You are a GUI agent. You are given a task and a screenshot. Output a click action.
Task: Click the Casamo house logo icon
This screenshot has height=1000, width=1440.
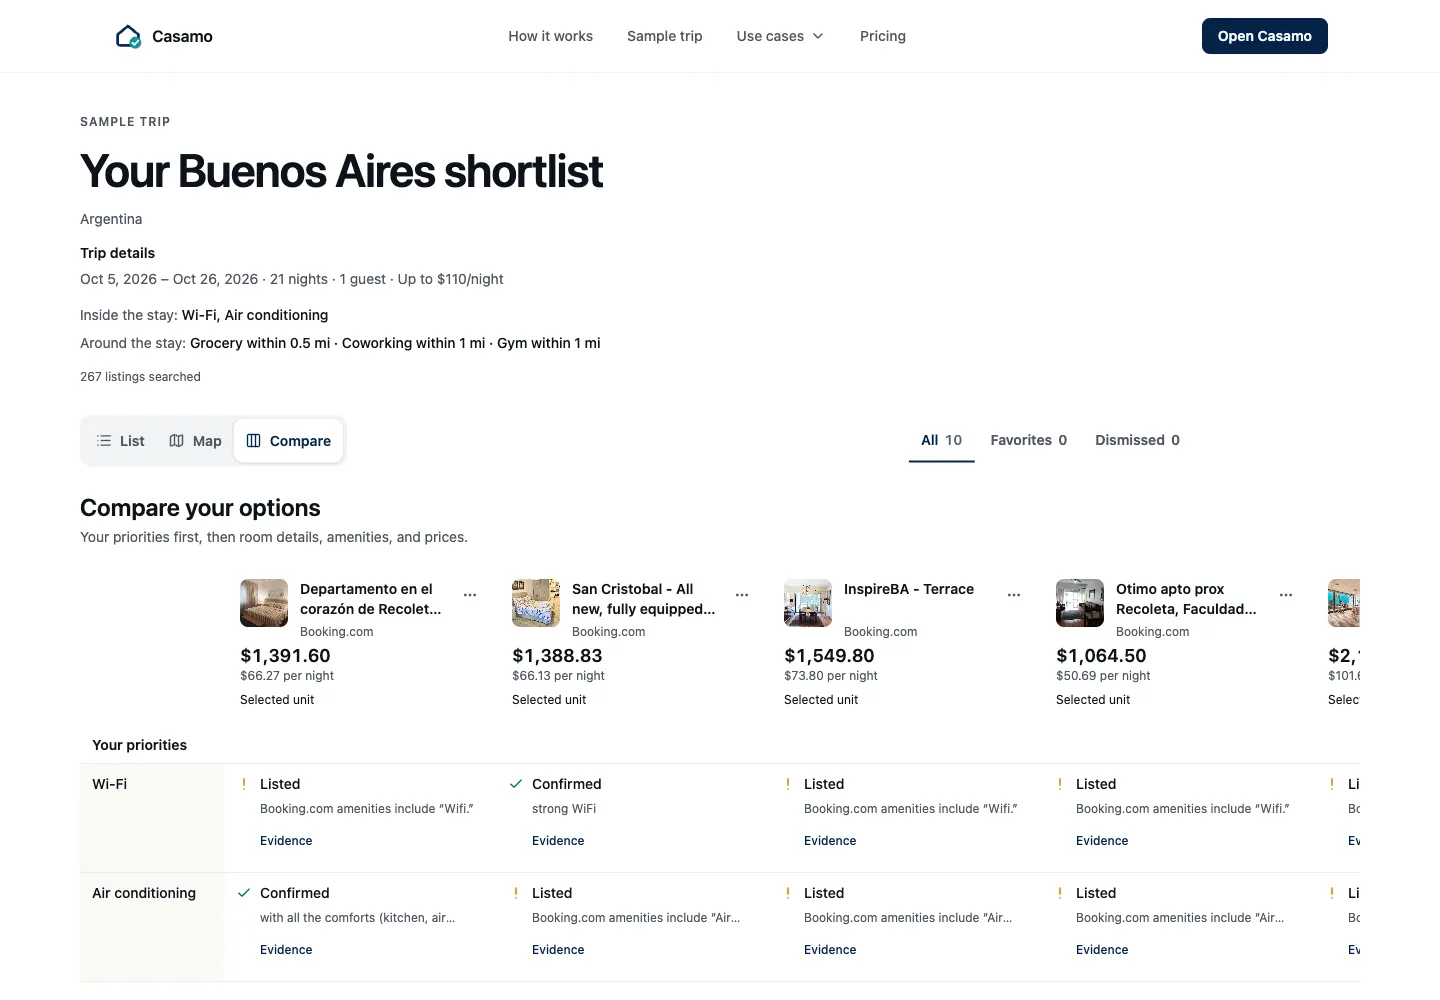coord(128,37)
